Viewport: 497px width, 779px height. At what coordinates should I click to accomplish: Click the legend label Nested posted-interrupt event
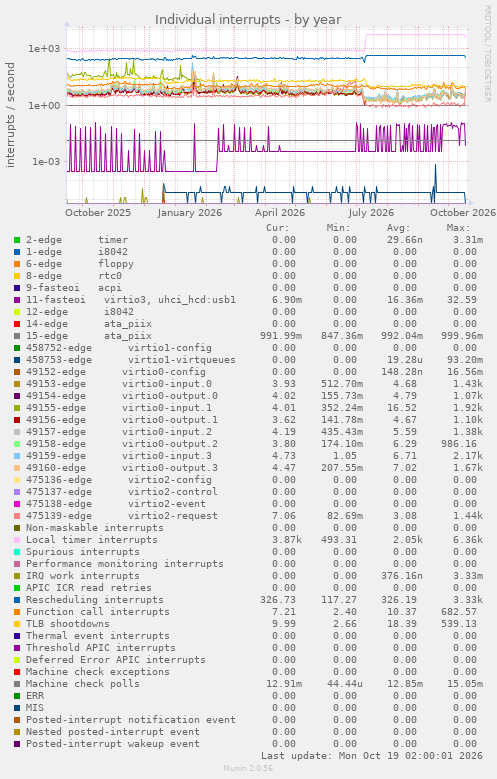113,732
